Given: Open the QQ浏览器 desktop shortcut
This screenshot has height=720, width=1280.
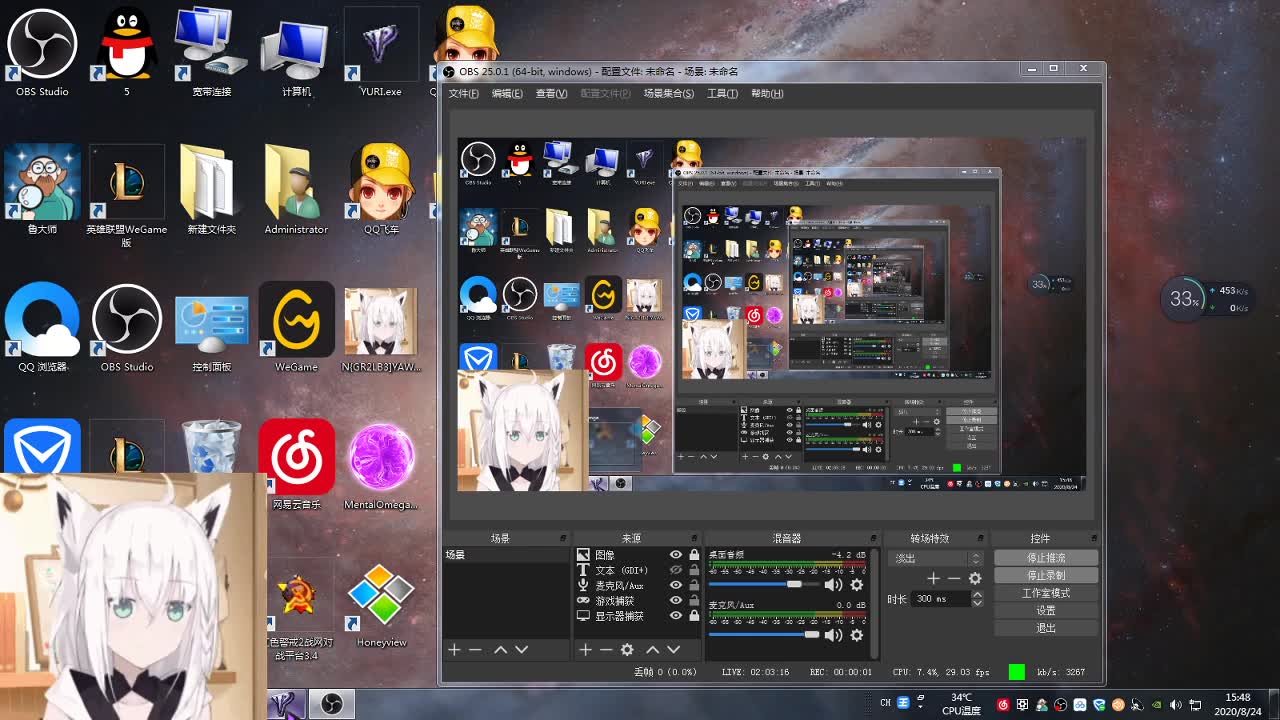Looking at the screenshot, I should click(42, 328).
